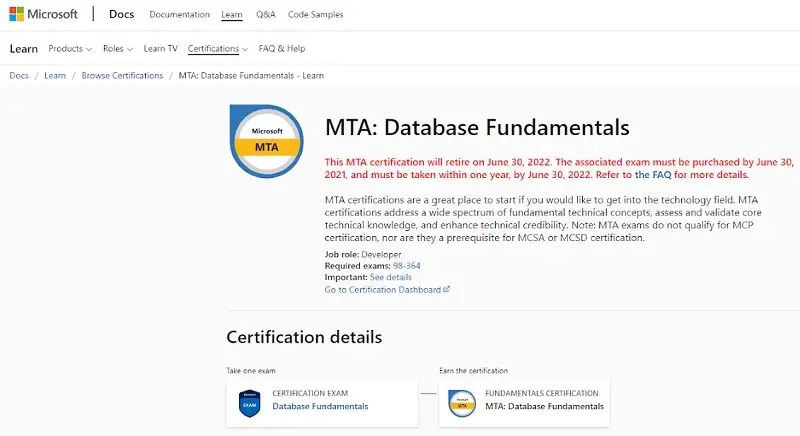Click the "FUNDAMENTALS CERTIFICATION" card label

[542, 393]
